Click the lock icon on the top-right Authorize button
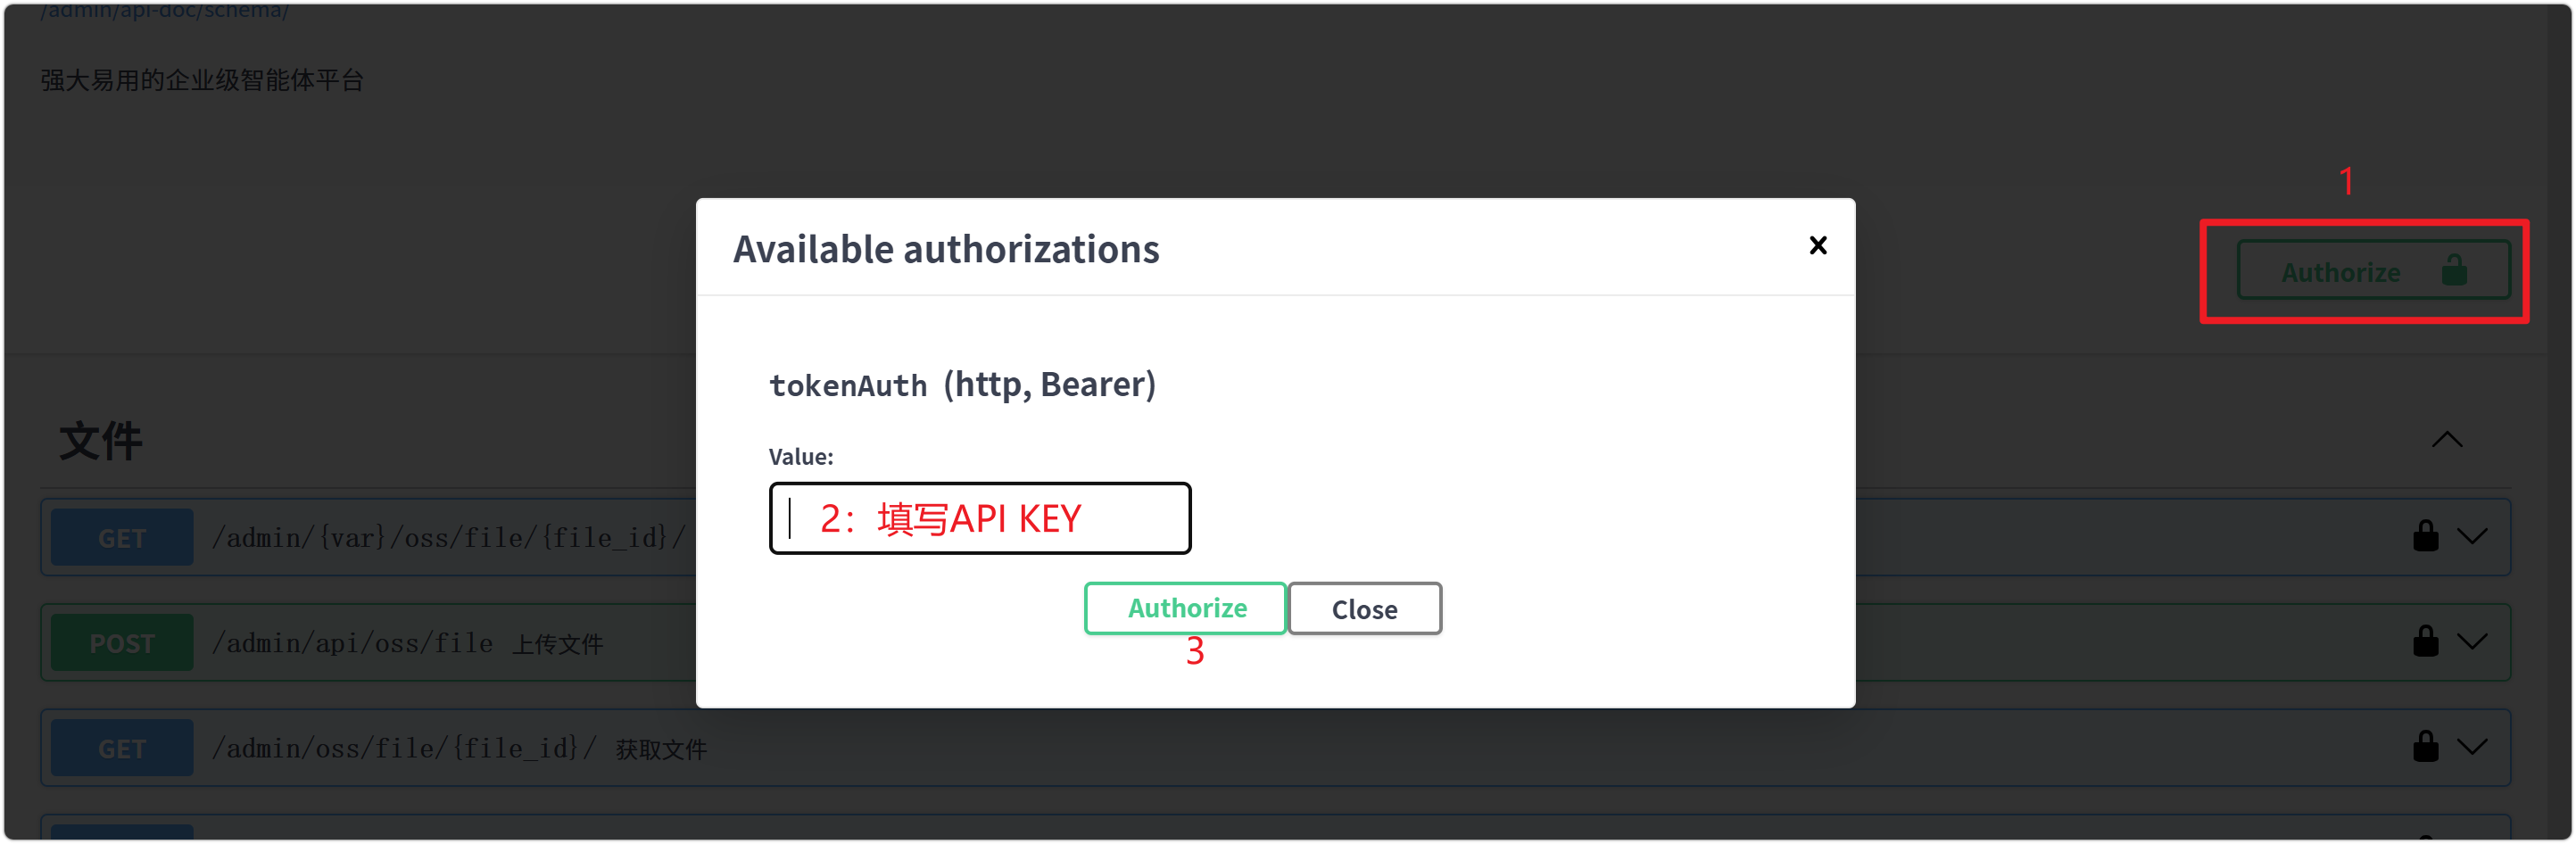Viewport: 2576px width, 844px height. [x=2453, y=270]
